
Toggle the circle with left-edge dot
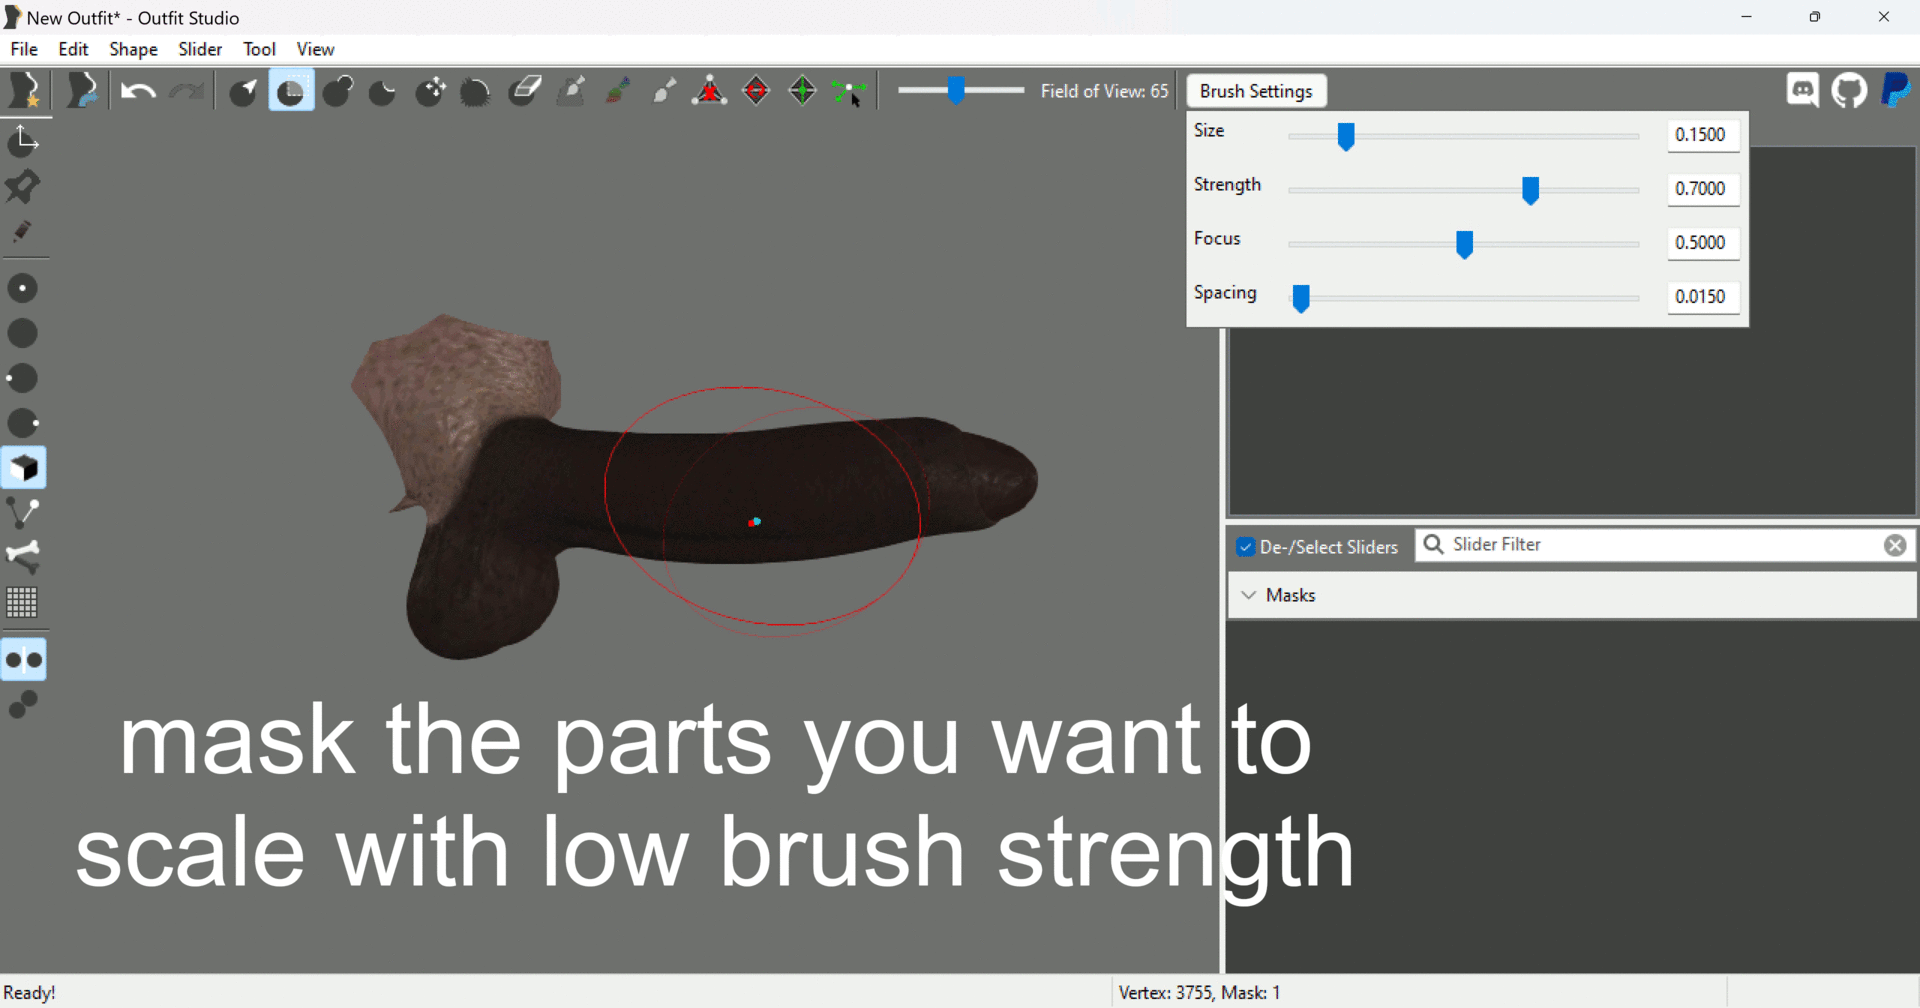tap(23, 378)
